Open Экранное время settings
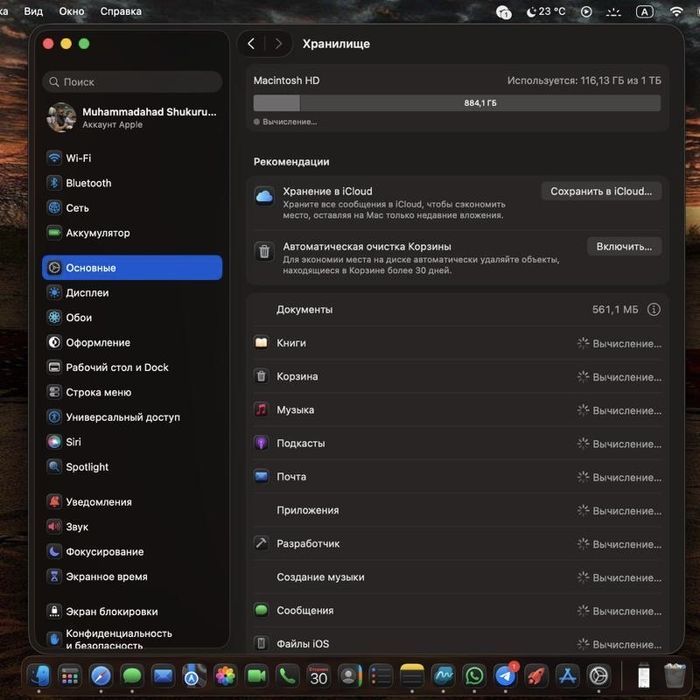This screenshot has height=700, width=700. point(132,577)
